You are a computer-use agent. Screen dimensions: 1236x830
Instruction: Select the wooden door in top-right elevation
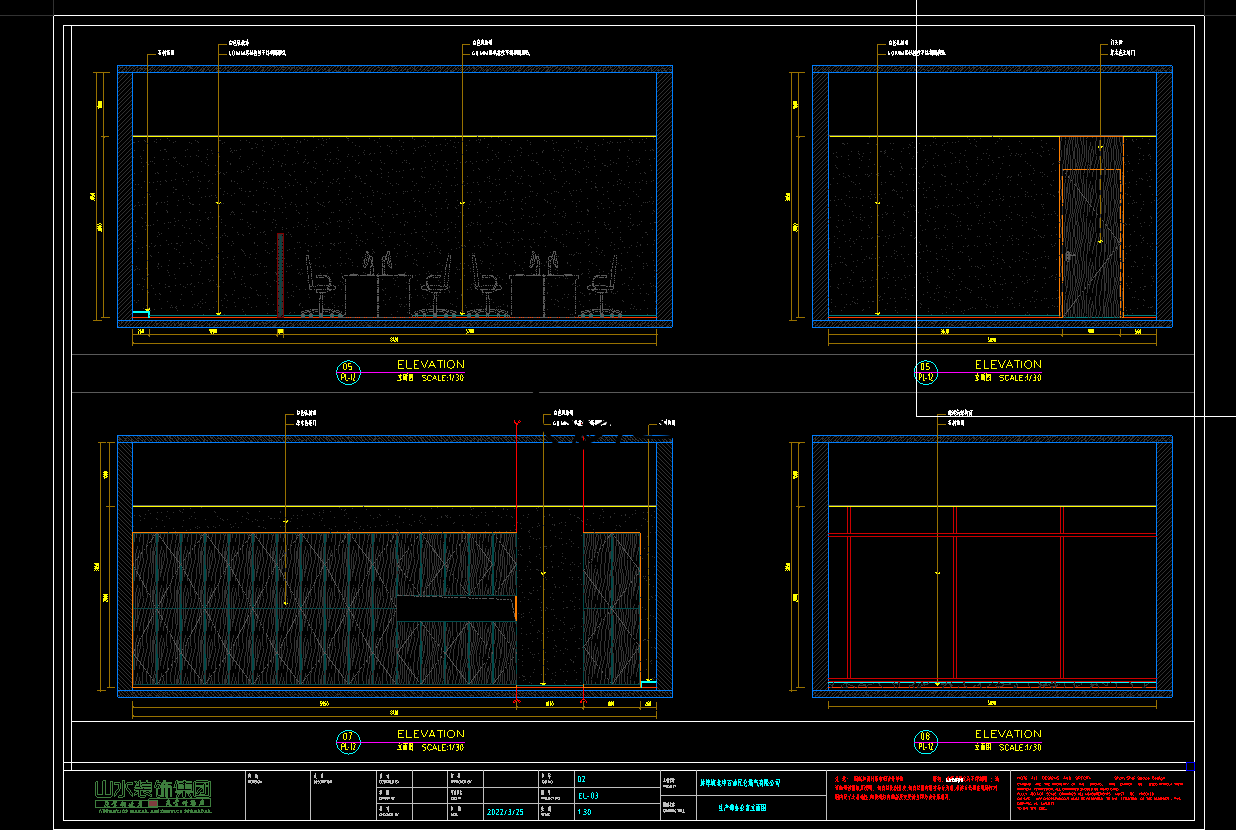1091,240
